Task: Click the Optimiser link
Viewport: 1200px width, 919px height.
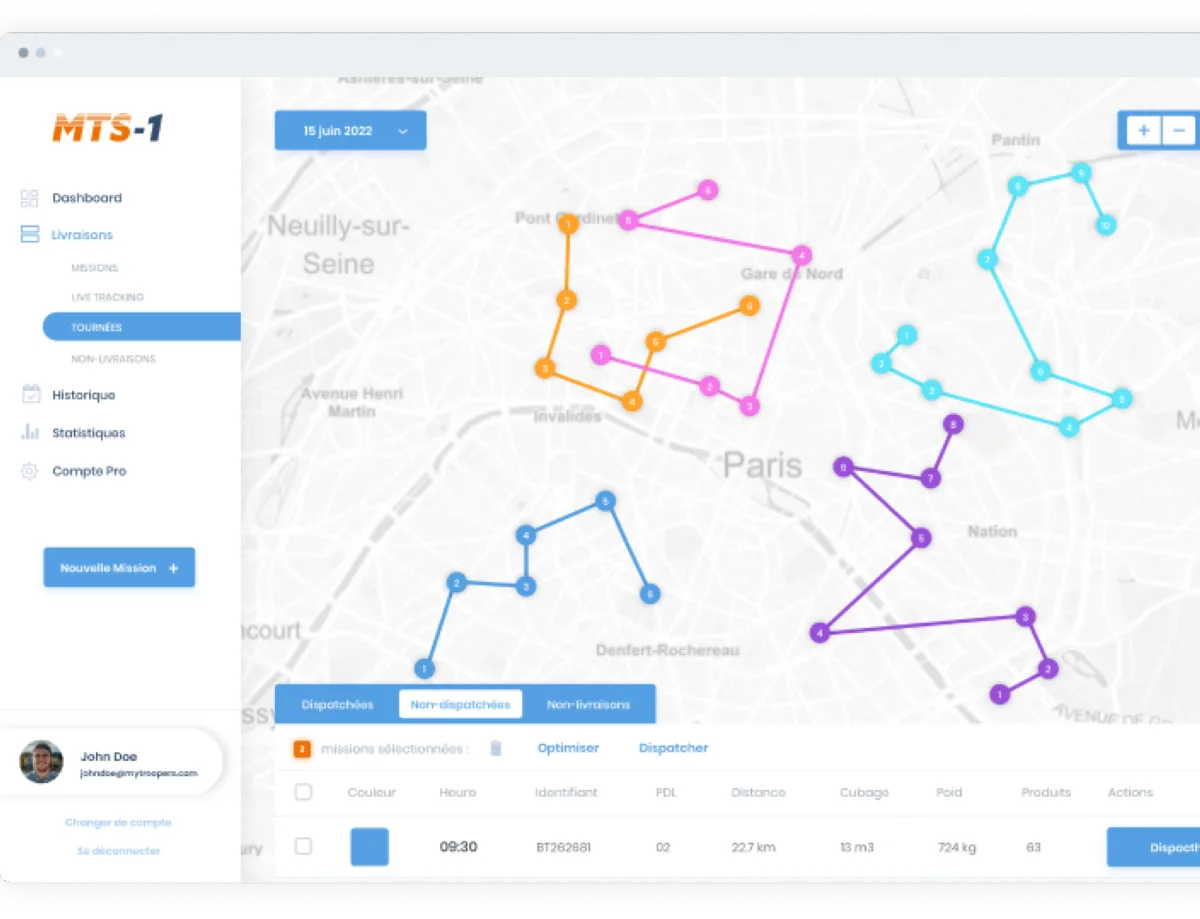Action: (568, 748)
